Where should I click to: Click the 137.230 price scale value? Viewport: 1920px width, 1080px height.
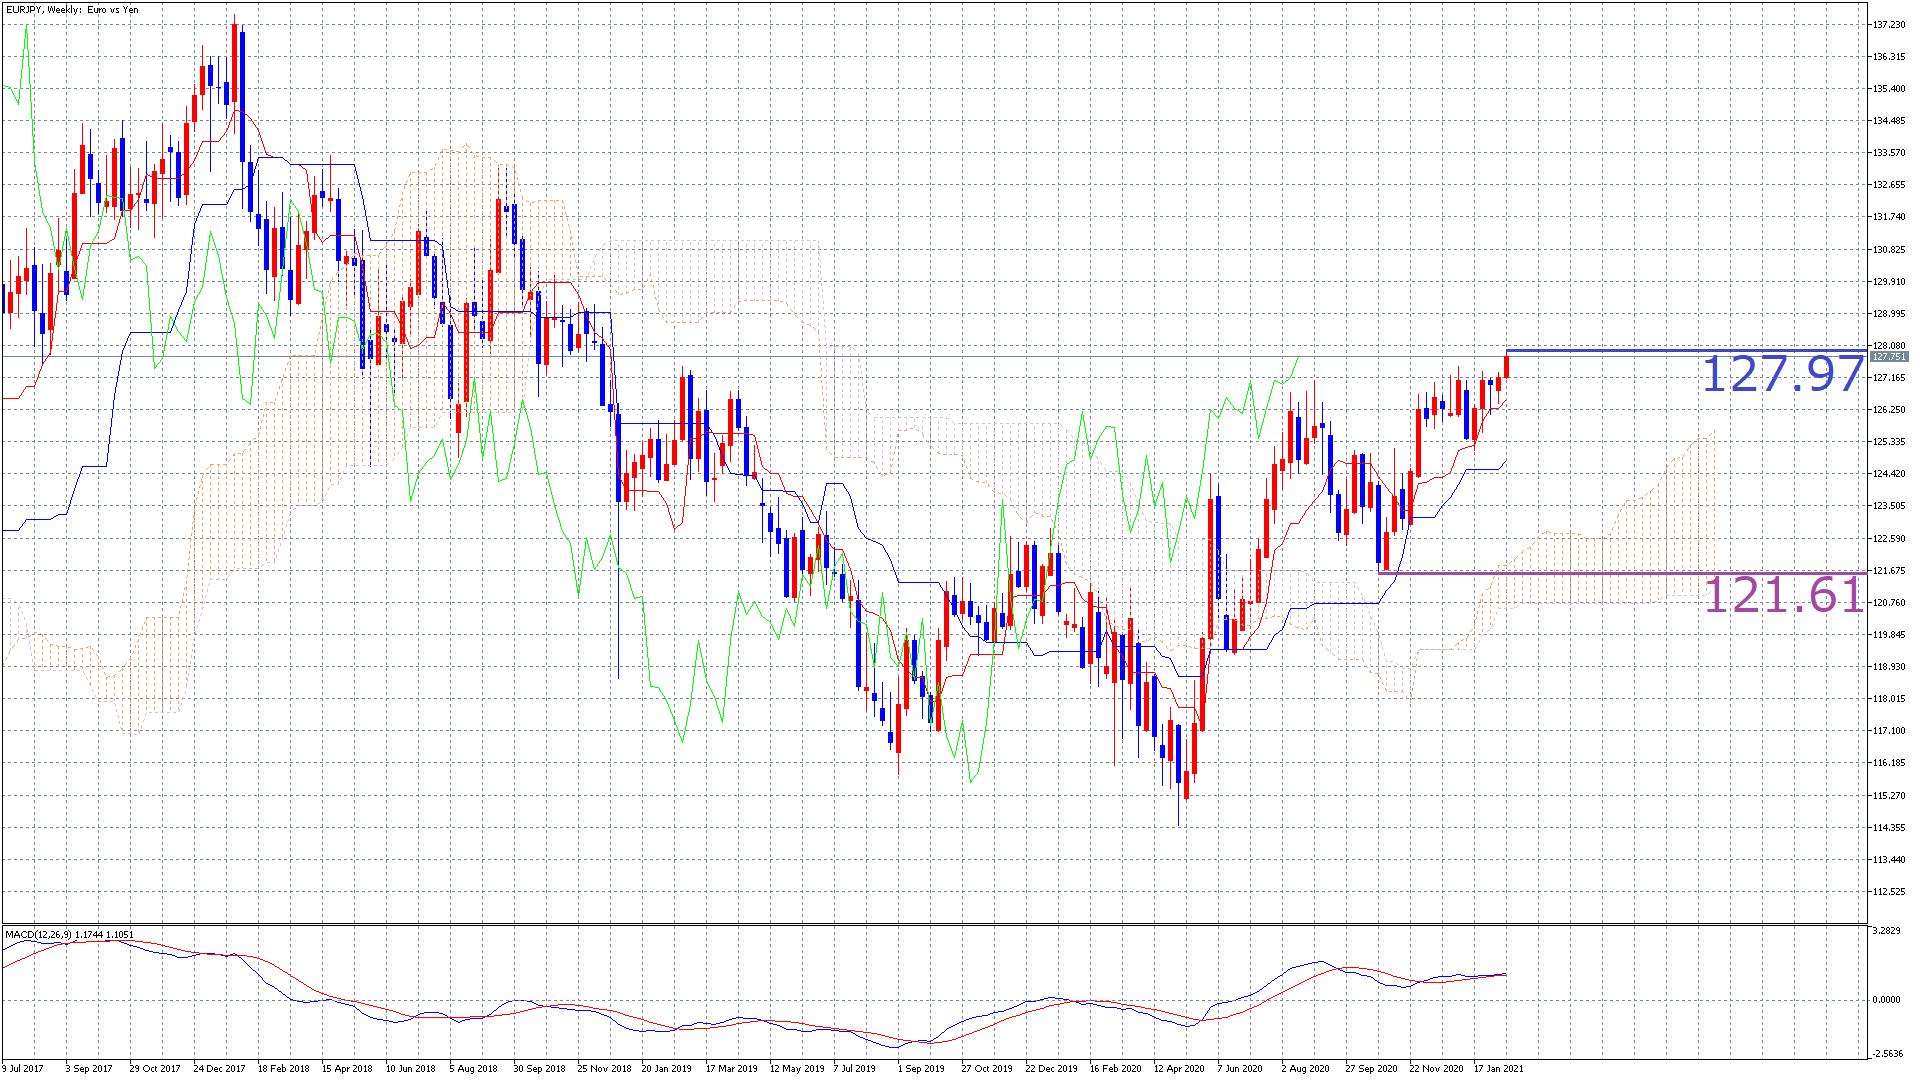1889,24
